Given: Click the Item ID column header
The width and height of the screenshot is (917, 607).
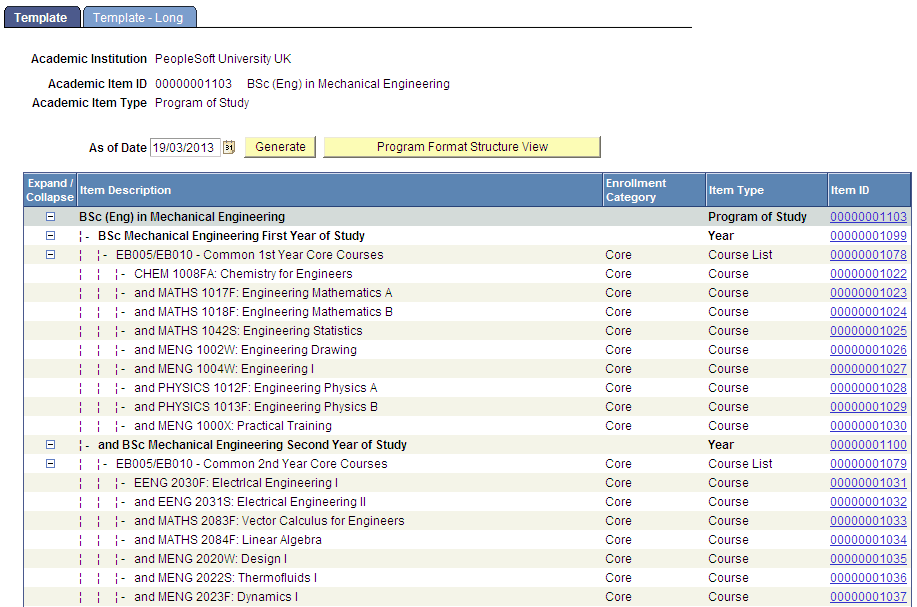Looking at the screenshot, I should tap(869, 190).
